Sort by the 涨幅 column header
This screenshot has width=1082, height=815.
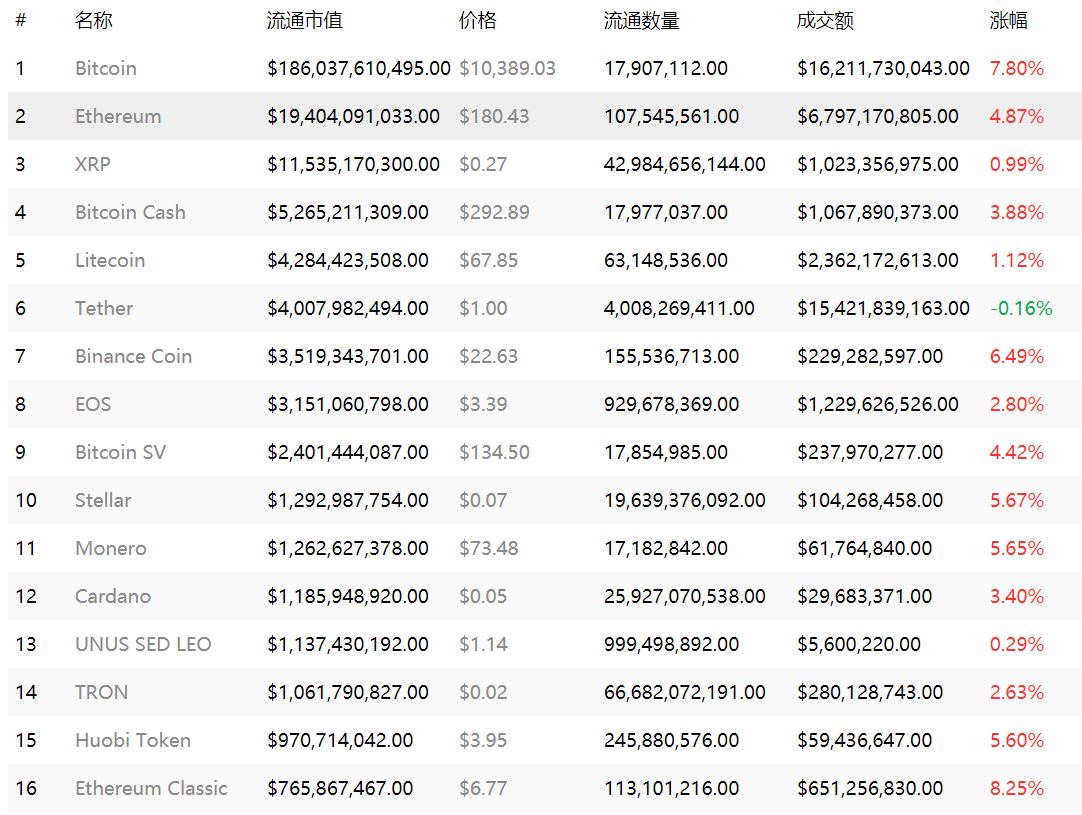1008,21
